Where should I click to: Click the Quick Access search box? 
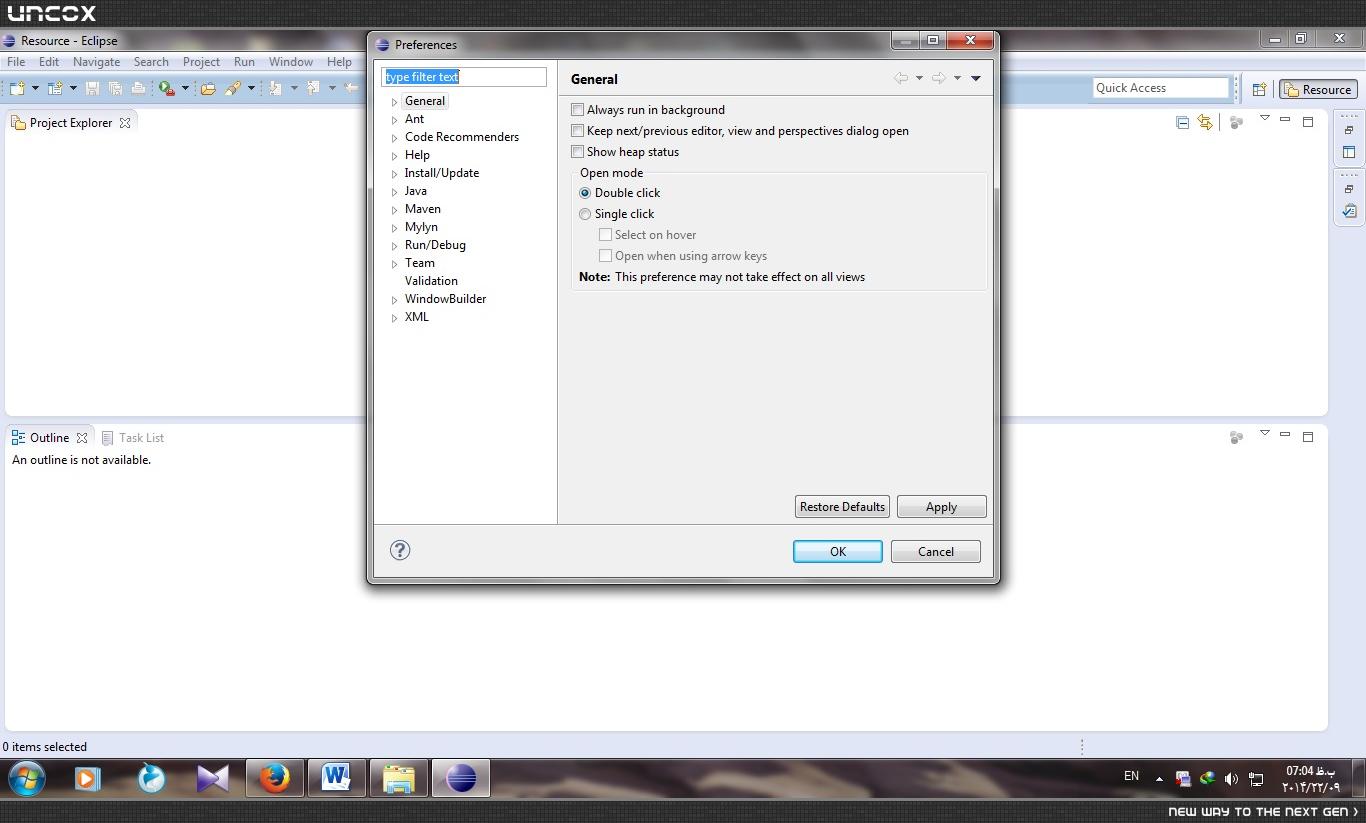[1160, 88]
